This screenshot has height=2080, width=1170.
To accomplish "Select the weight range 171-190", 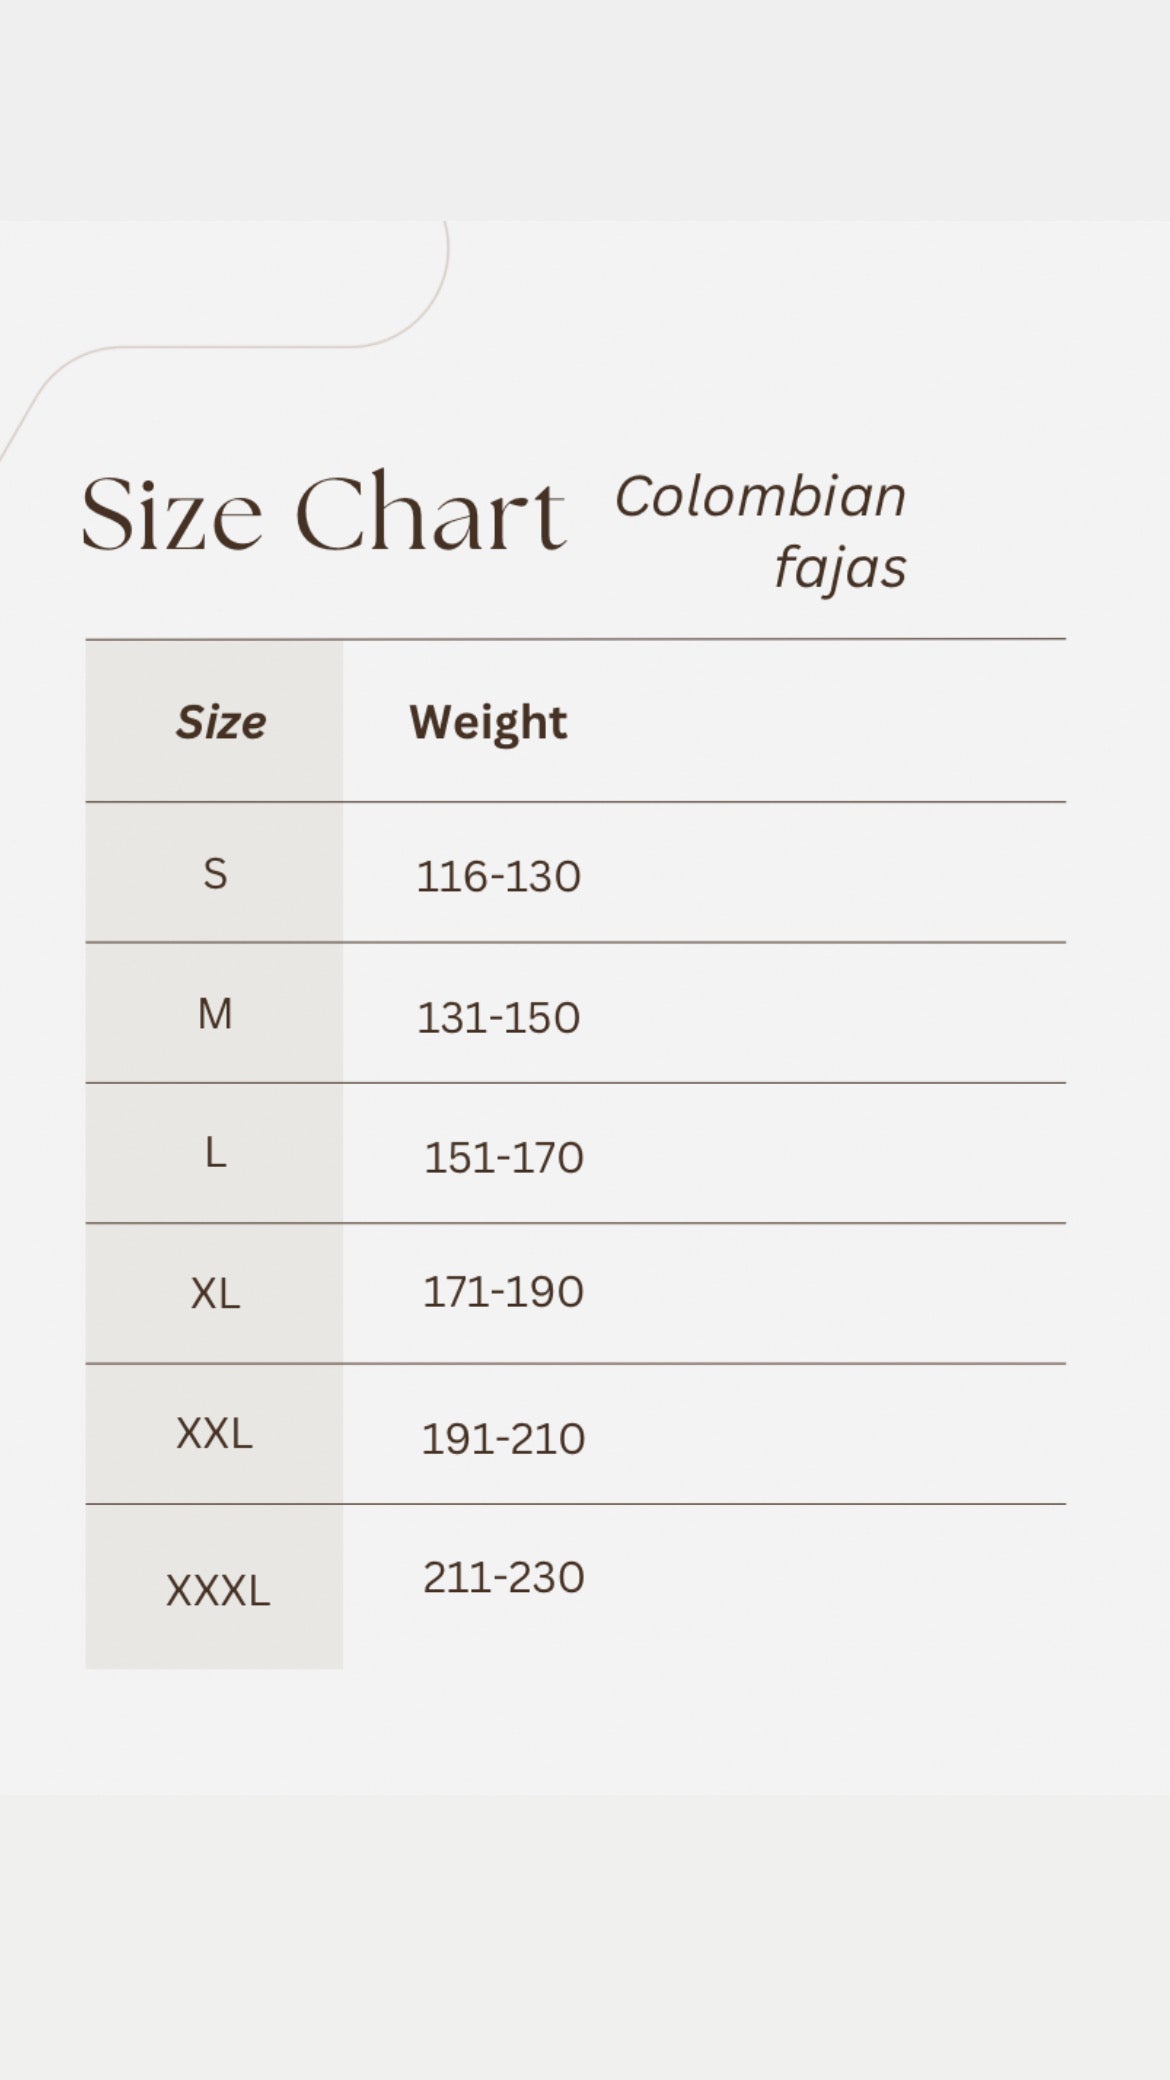I will [503, 1292].
